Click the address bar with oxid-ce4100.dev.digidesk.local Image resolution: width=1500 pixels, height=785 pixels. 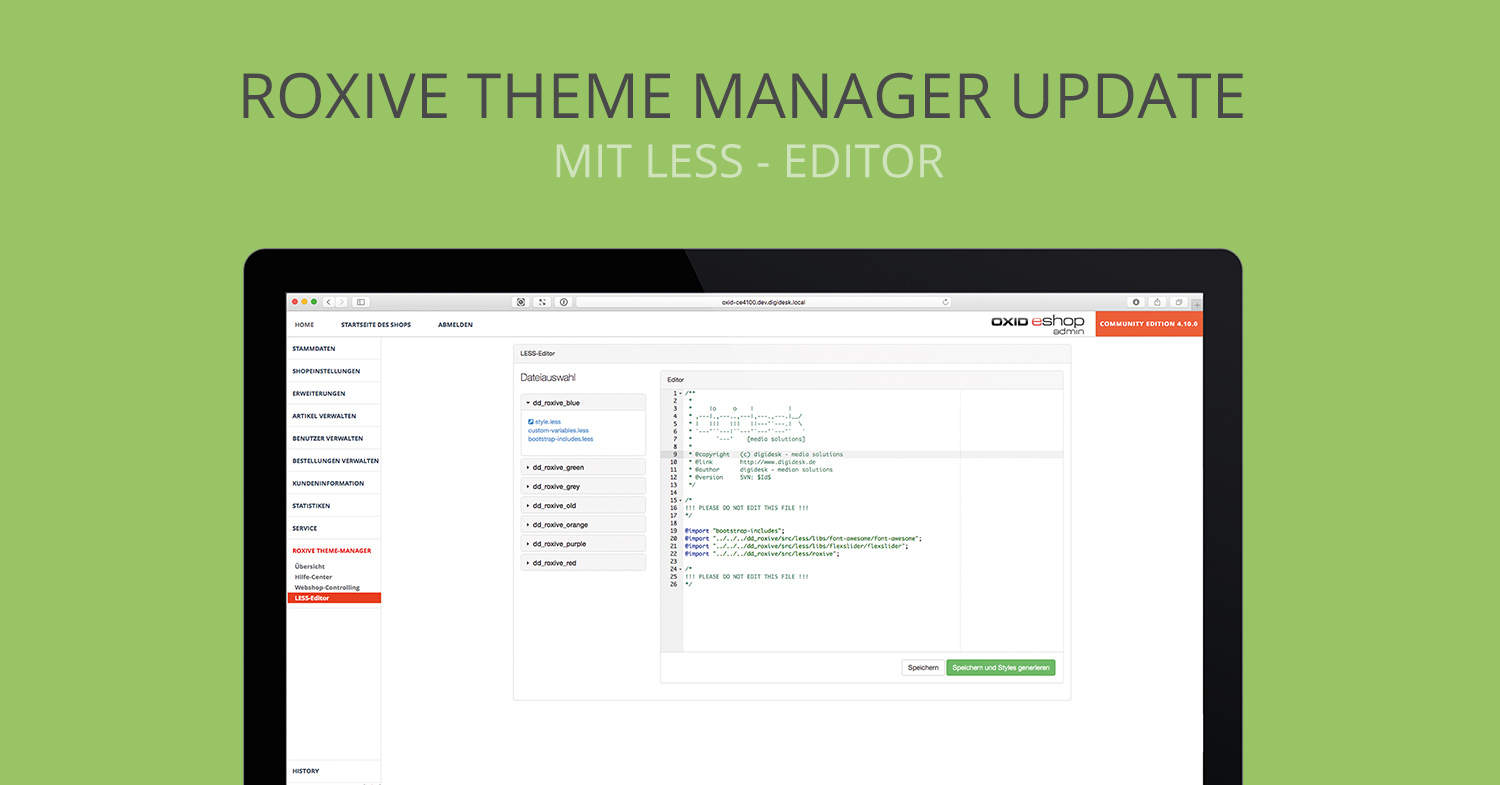[763, 301]
